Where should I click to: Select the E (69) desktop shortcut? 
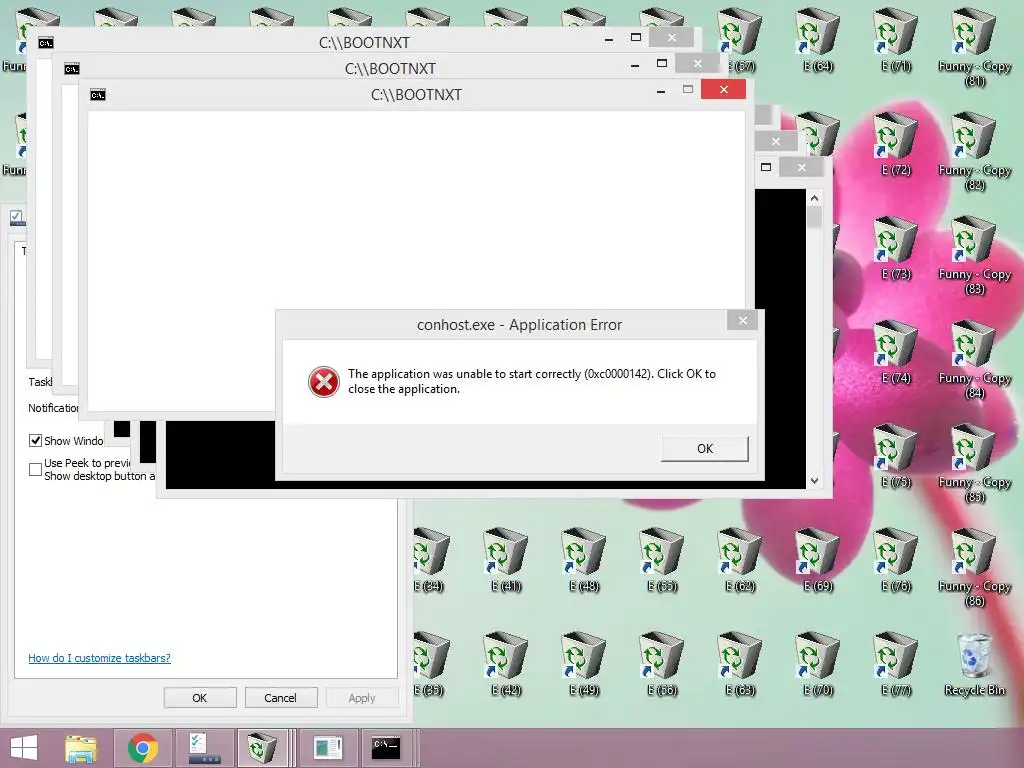pos(818,560)
